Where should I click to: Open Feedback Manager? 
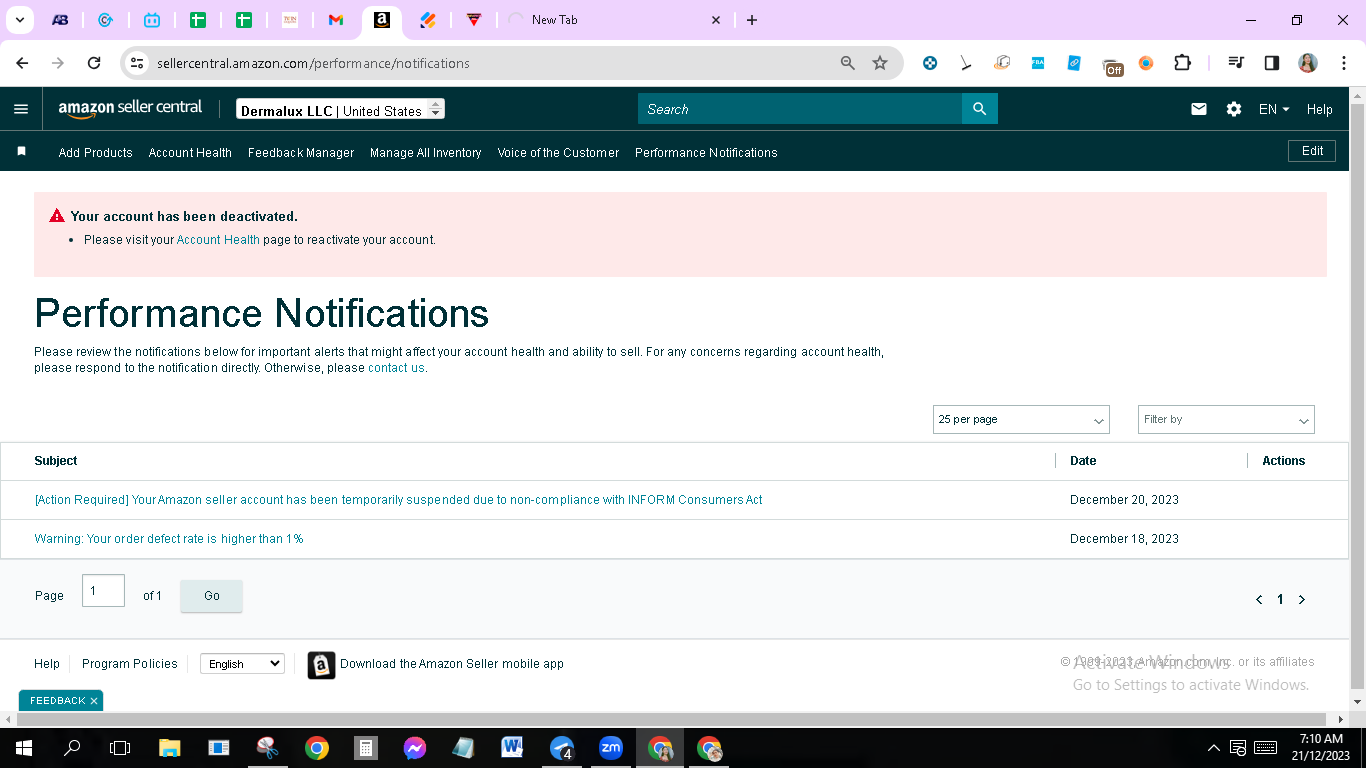(x=301, y=153)
